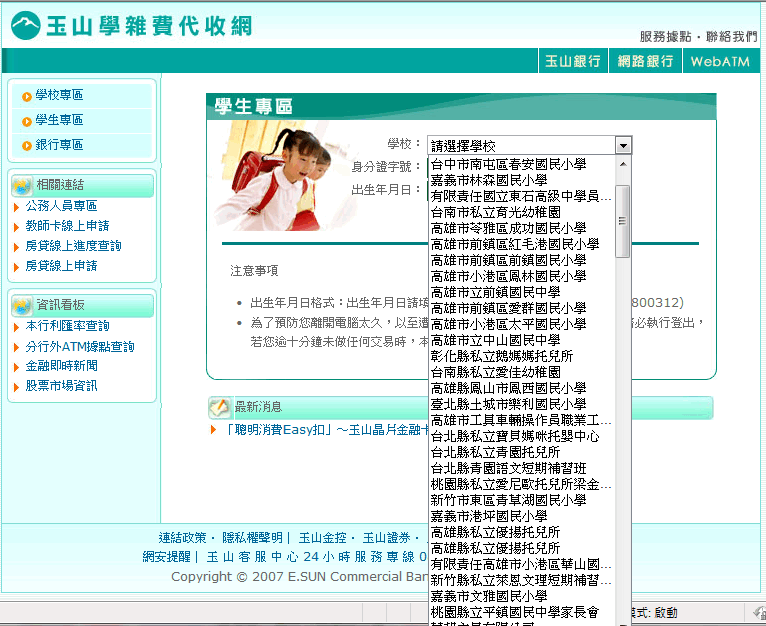The width and height of the screenshot is (766, 626).
Task: Click the school list scrollbar thumb
Action: 623,220
